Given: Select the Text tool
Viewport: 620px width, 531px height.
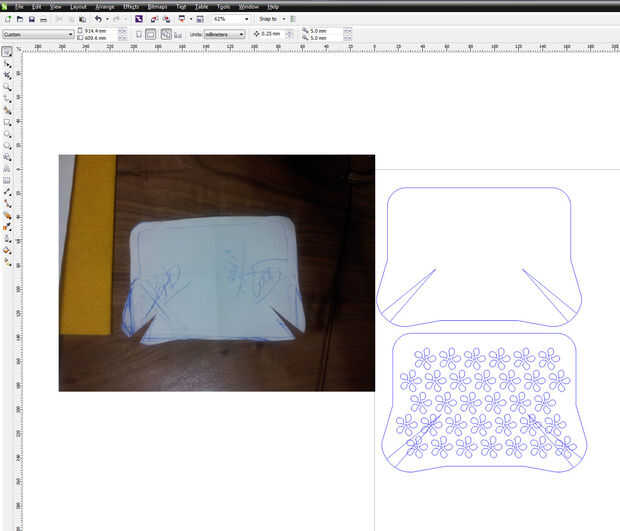Looking at the screenshot, I should coord(7,169).
